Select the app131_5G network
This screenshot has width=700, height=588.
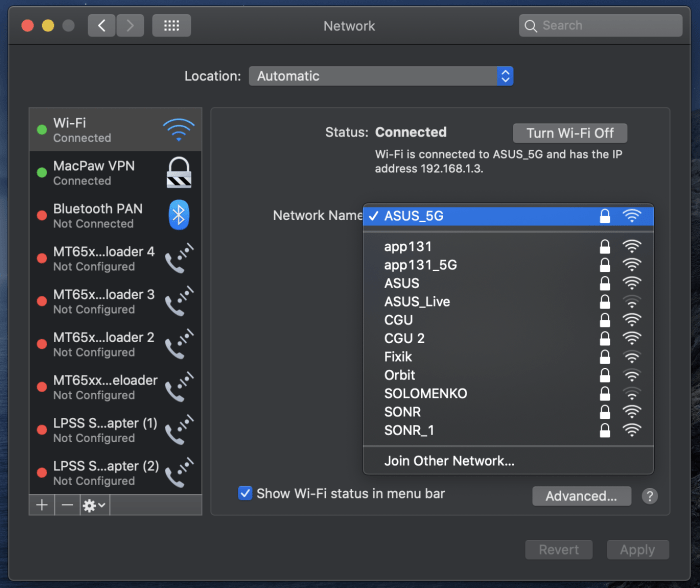pos(508,265)
